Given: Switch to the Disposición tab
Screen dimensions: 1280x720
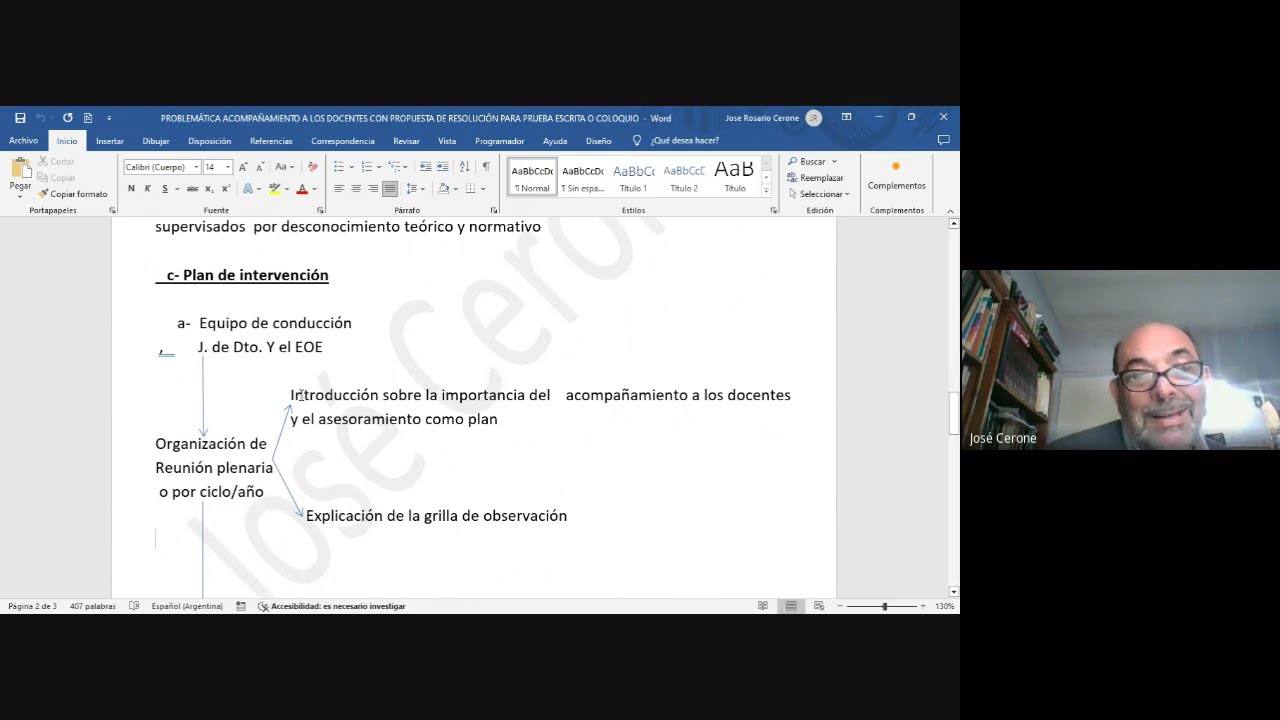Looking at the screenshot, I should [x=209, y=141].
